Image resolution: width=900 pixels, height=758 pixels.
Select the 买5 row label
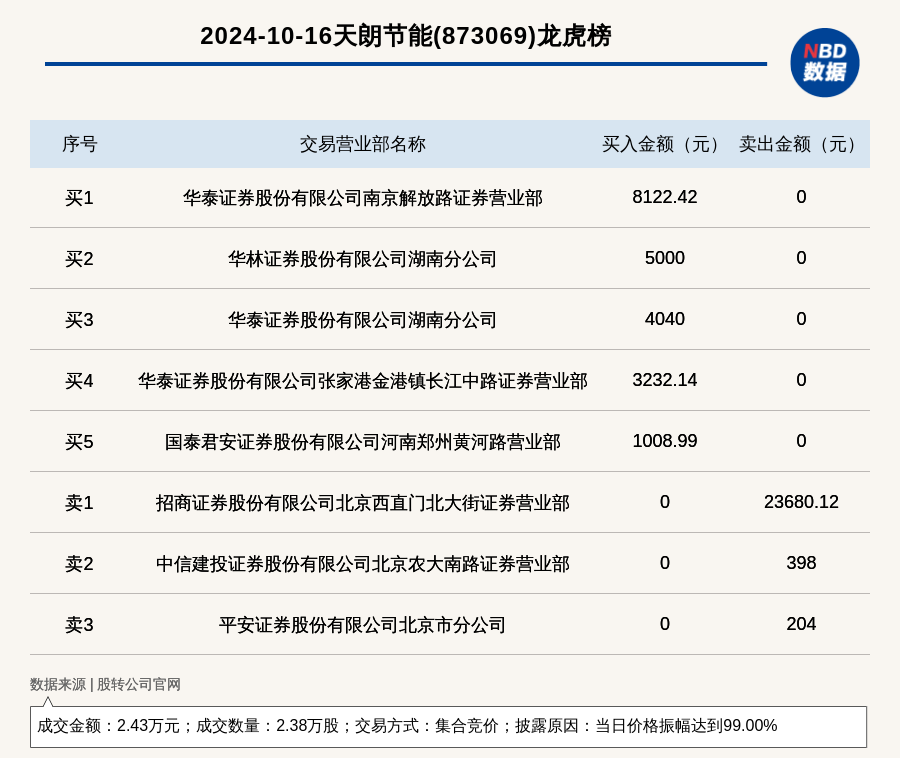(x=79, y=442)
